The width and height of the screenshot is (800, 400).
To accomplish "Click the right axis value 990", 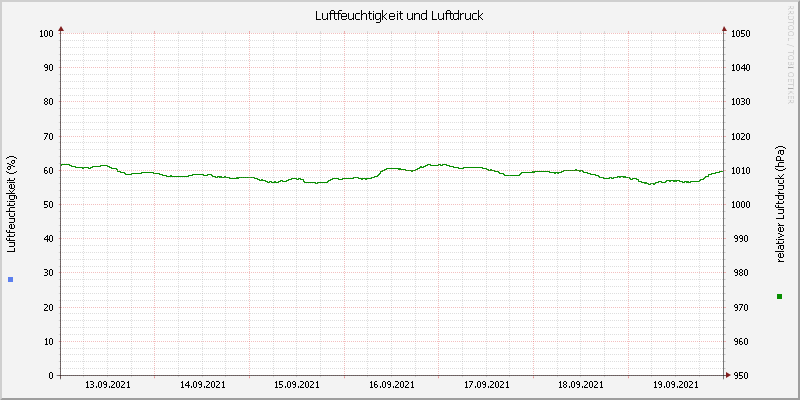I will pos(739,239).
